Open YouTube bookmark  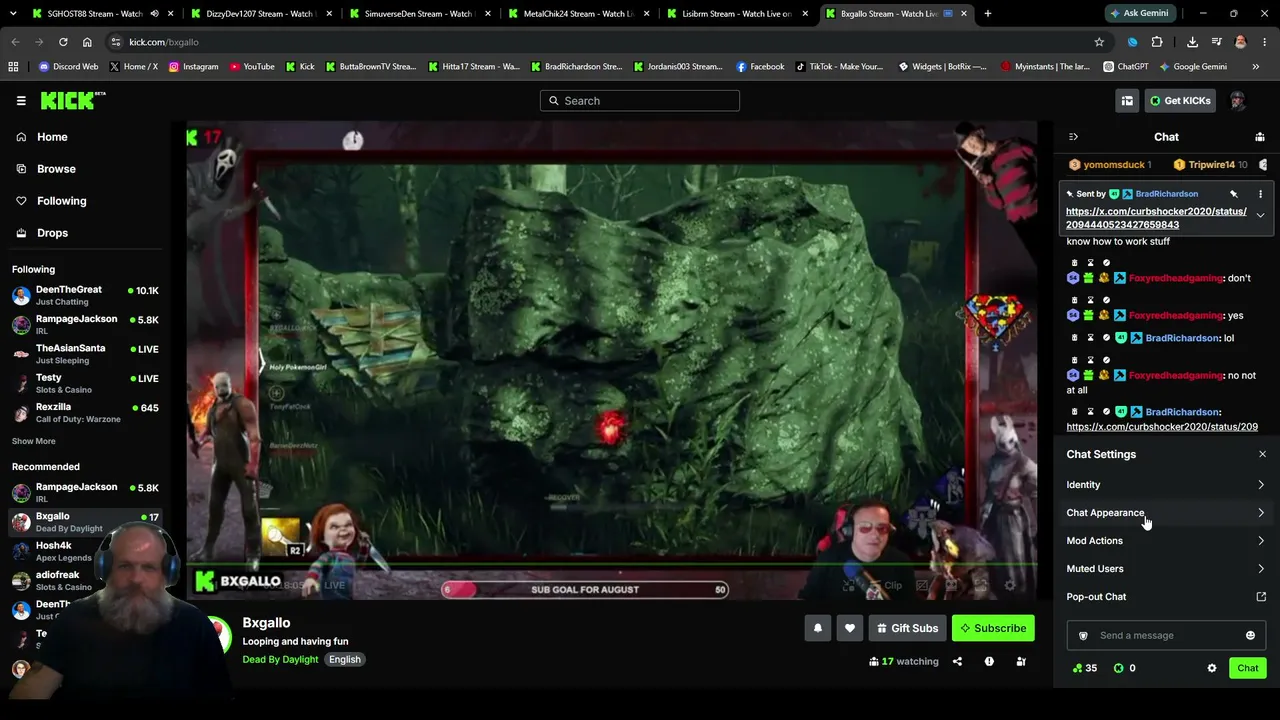252,67
